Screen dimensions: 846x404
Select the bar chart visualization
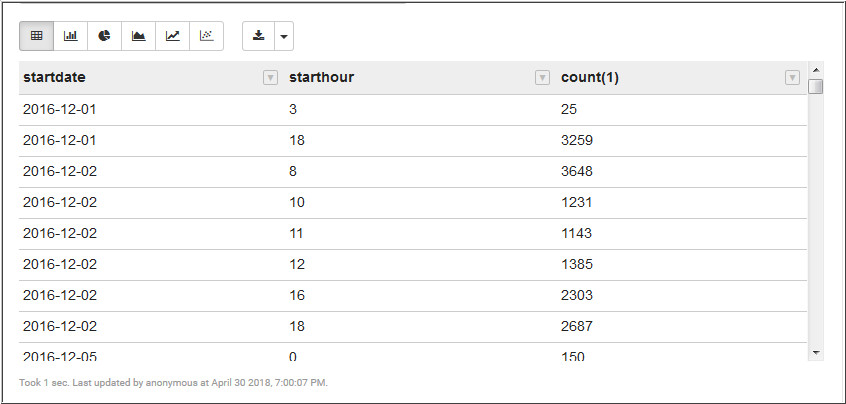[71, 36]
